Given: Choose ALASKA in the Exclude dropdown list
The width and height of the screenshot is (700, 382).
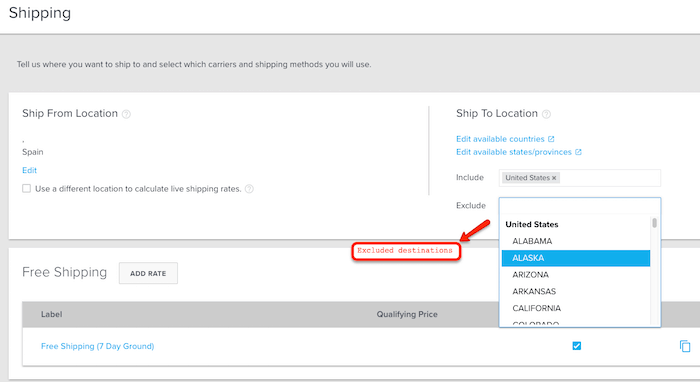Looking at the screenshot, I should pos(575,258).
